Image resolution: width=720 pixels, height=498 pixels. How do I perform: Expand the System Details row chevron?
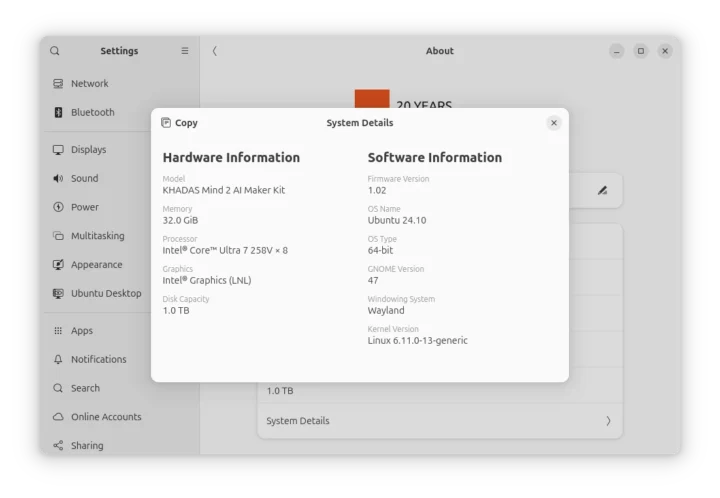click(608, 421)
